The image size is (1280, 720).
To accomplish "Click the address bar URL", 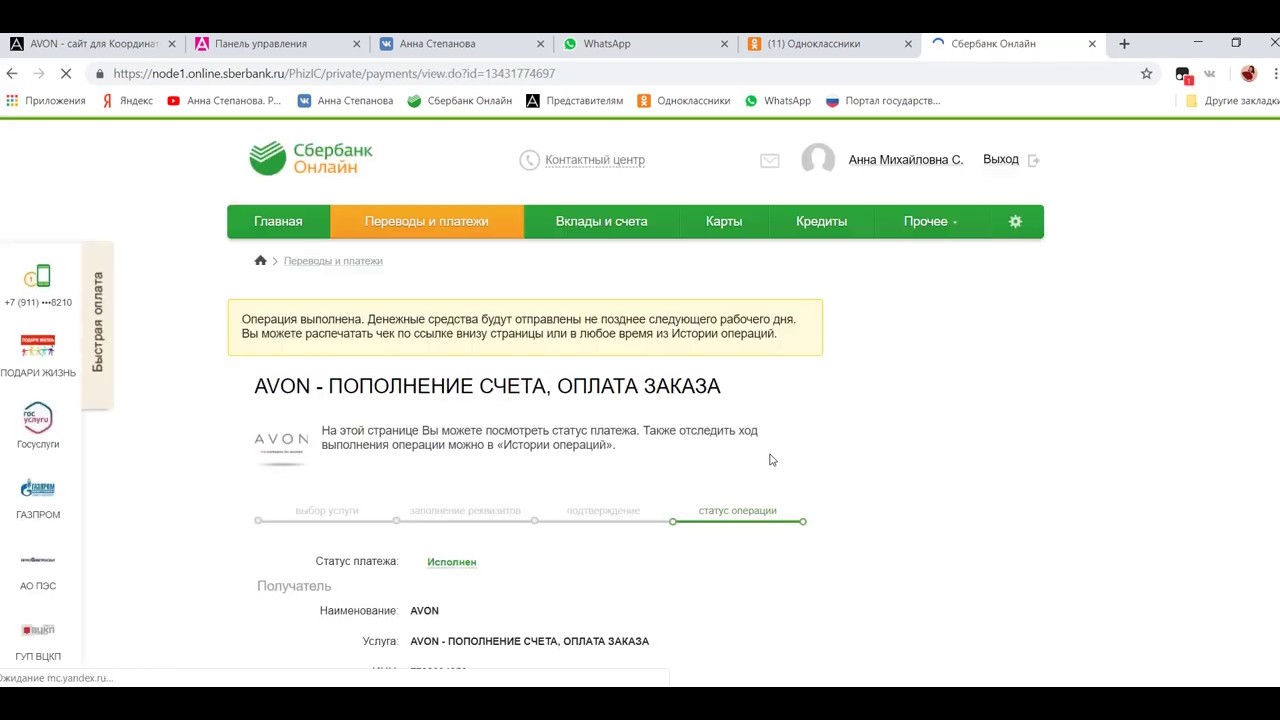I will click(x=334, y=74).
